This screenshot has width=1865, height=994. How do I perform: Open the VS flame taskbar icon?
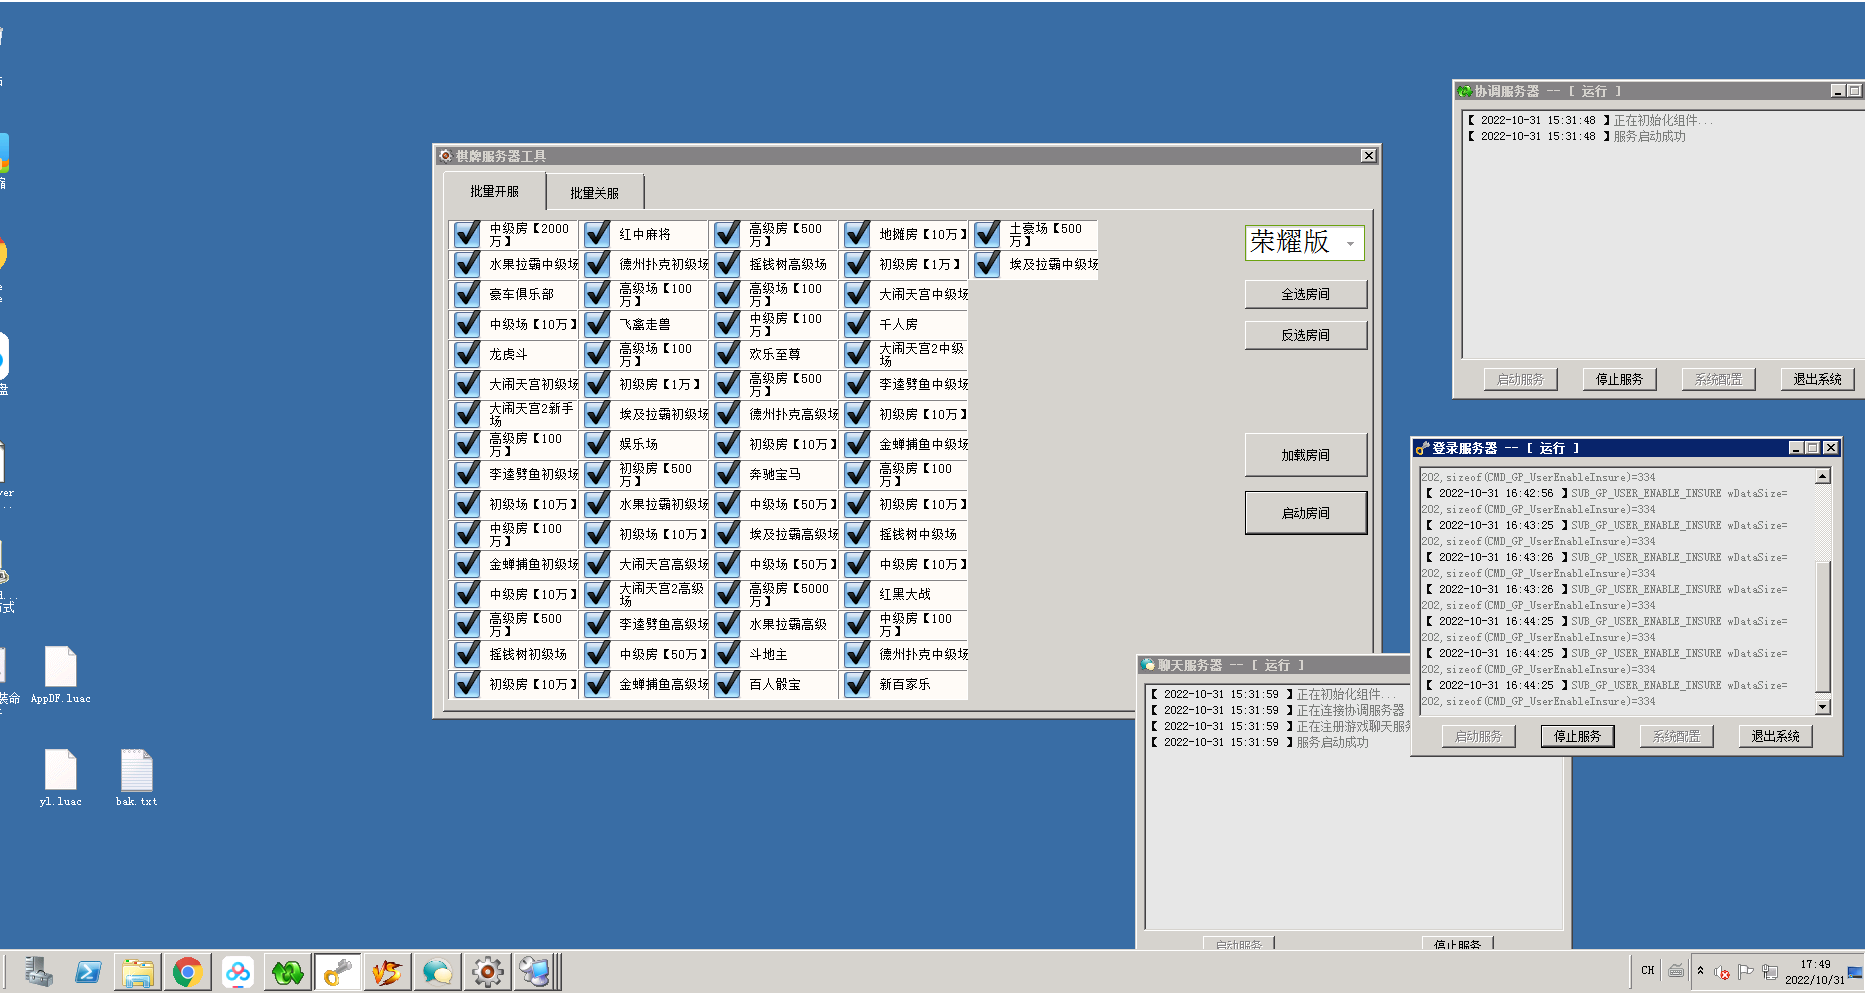click(x=387, y=972)
